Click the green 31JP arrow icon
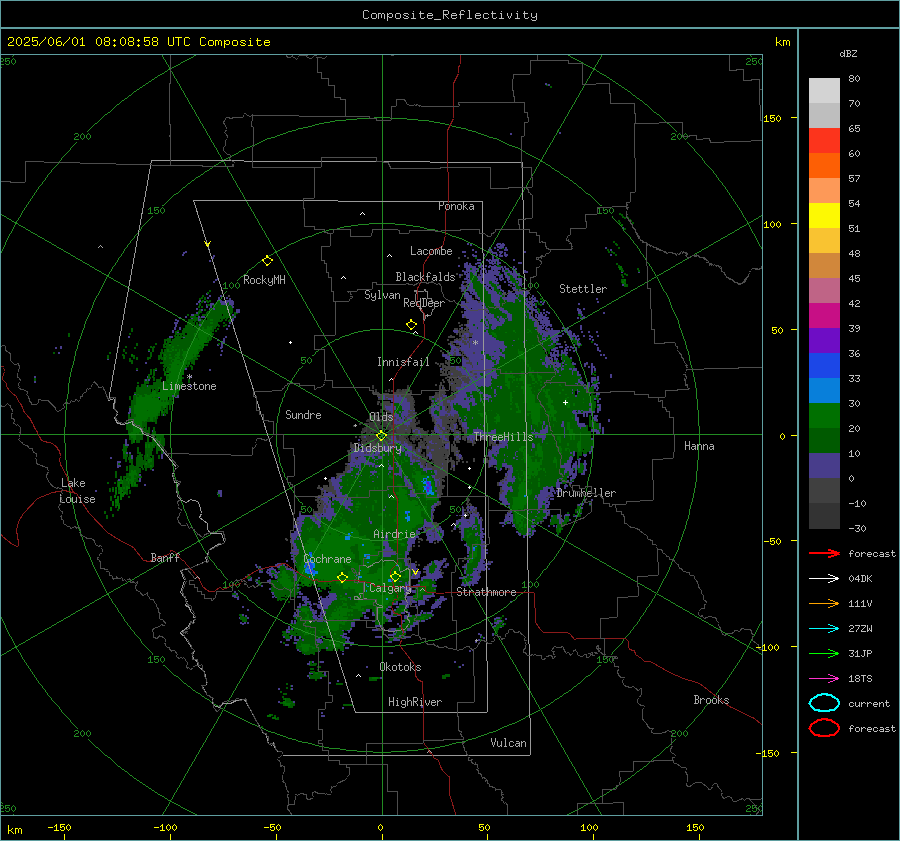900x841 pixels. pos(824,653)
